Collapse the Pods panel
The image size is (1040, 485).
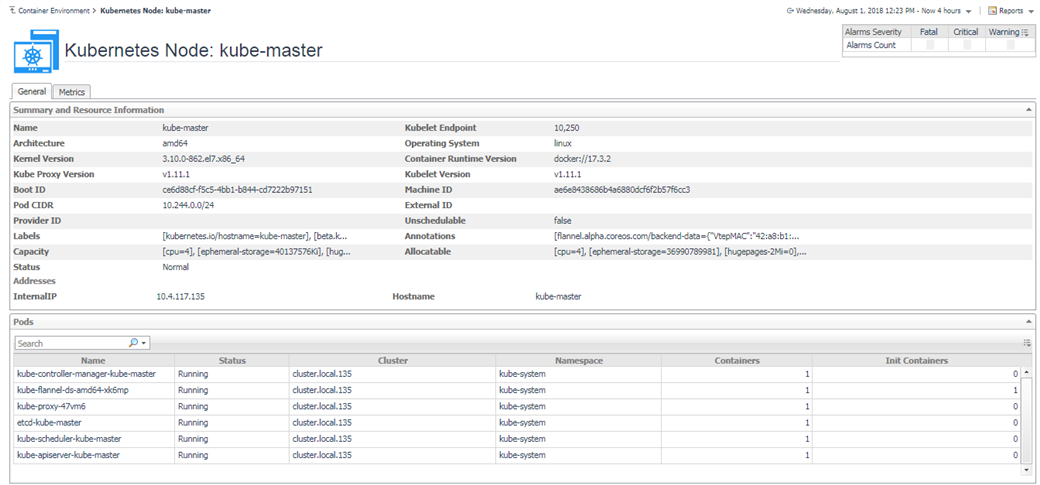tap(1029, 322)
